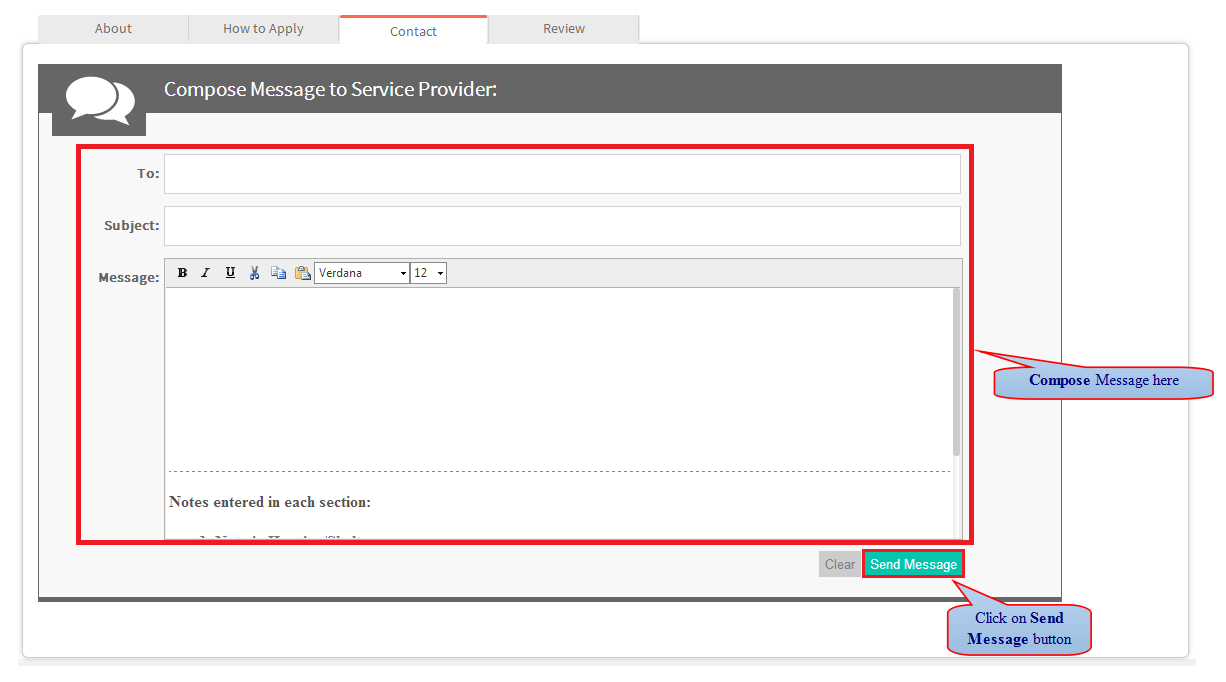
Task: Switch to the About tab
Action: click(x=113, y=29)
